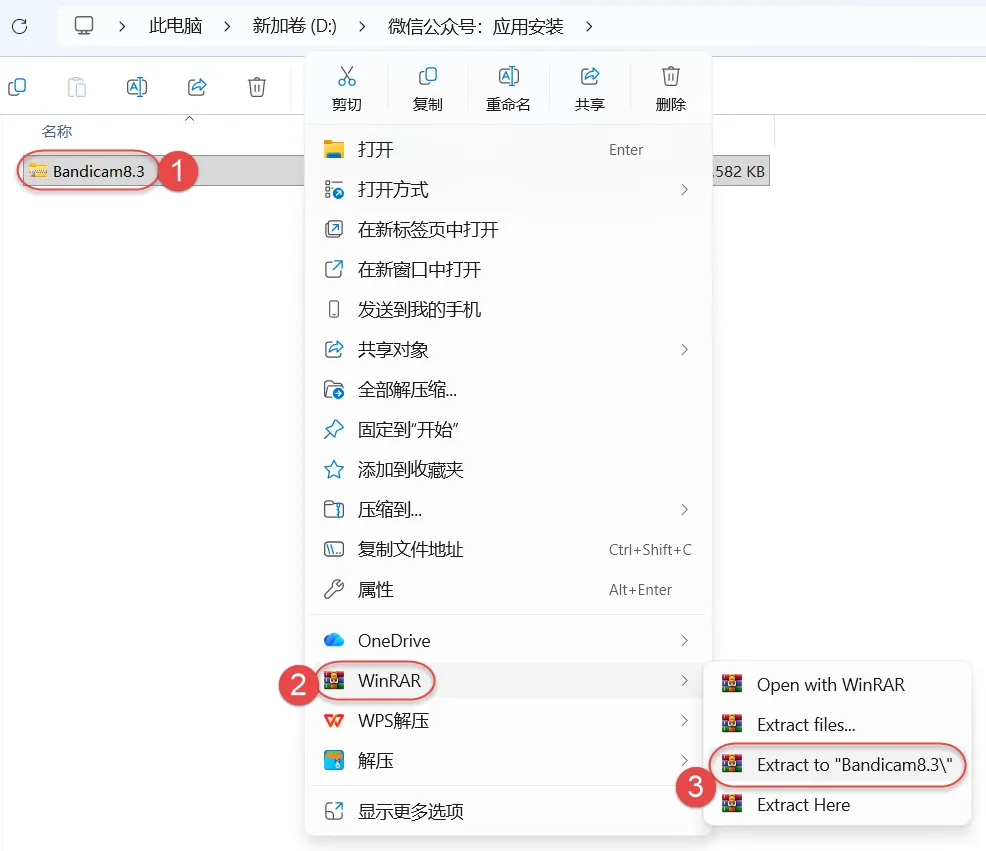Select 固定到"开始" menu entry
Image resolution: width=986 pixels, height=851 pixels.
point(508,430)
